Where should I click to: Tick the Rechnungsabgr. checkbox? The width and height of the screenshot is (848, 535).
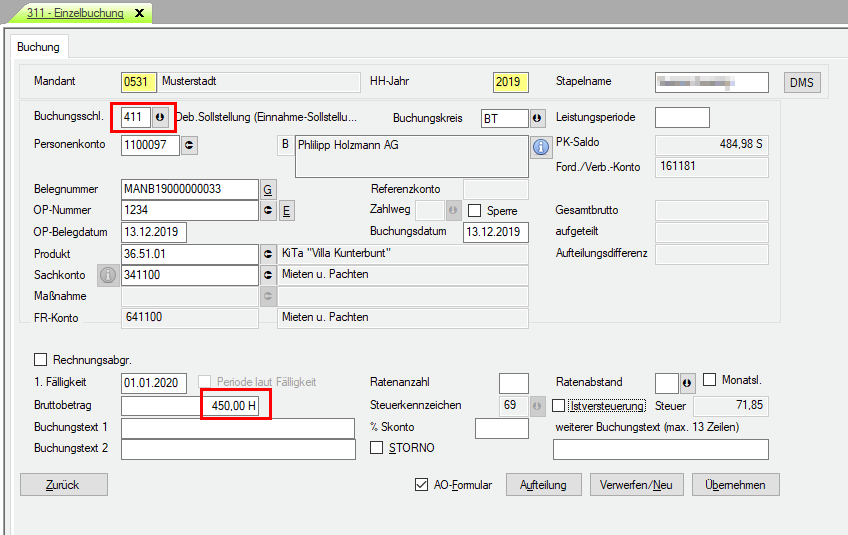[41, 360]
